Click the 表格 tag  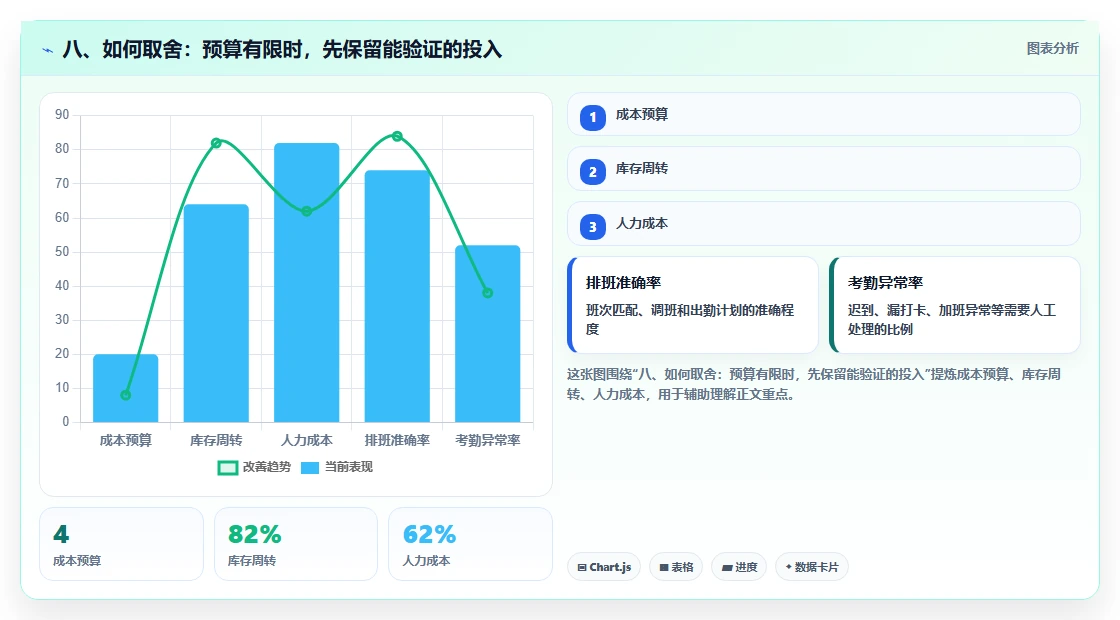pyautogui.click(x=676, y=567)
